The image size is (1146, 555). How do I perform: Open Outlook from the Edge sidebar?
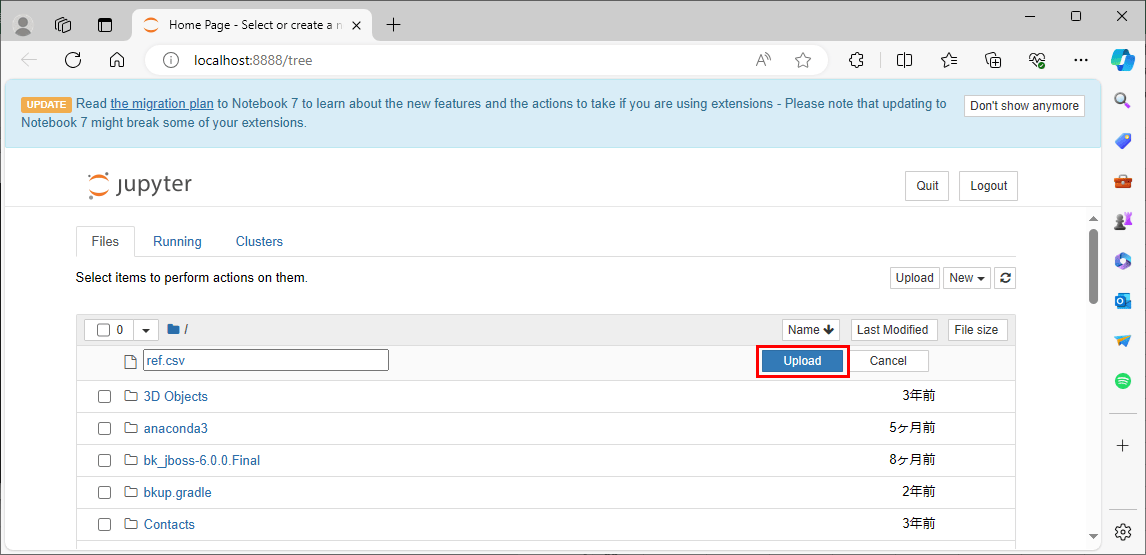pyautogui.click(x=1123, y=301)
